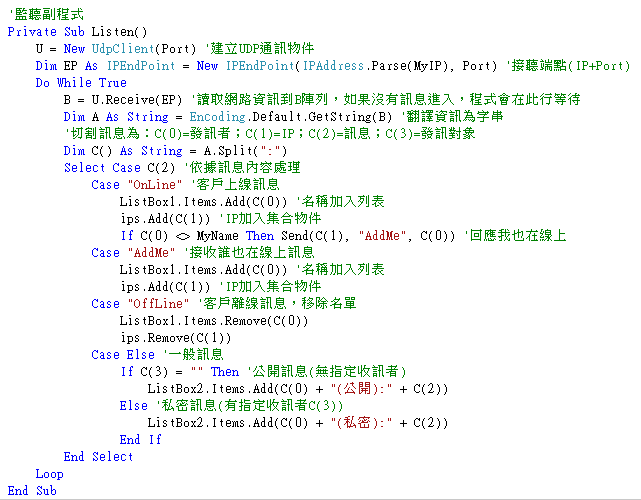Click the comment '一般訊息

coord(194,354)
